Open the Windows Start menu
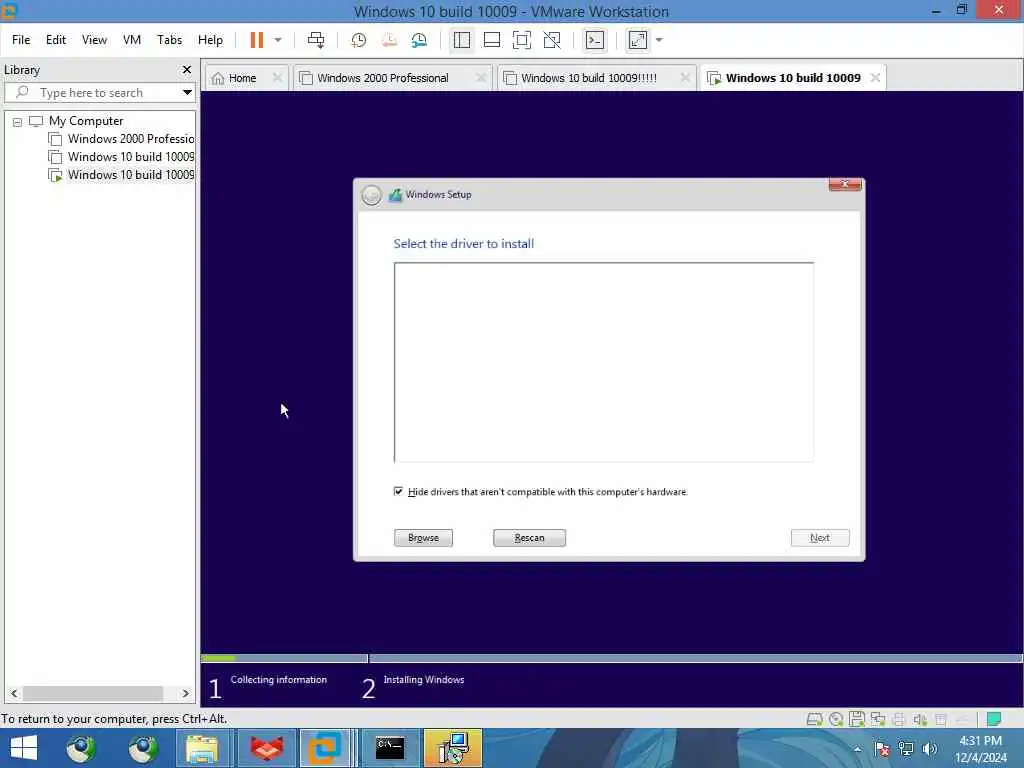Image resolution: width=1024 pixels, height=768 pixels. coord(24,748)
